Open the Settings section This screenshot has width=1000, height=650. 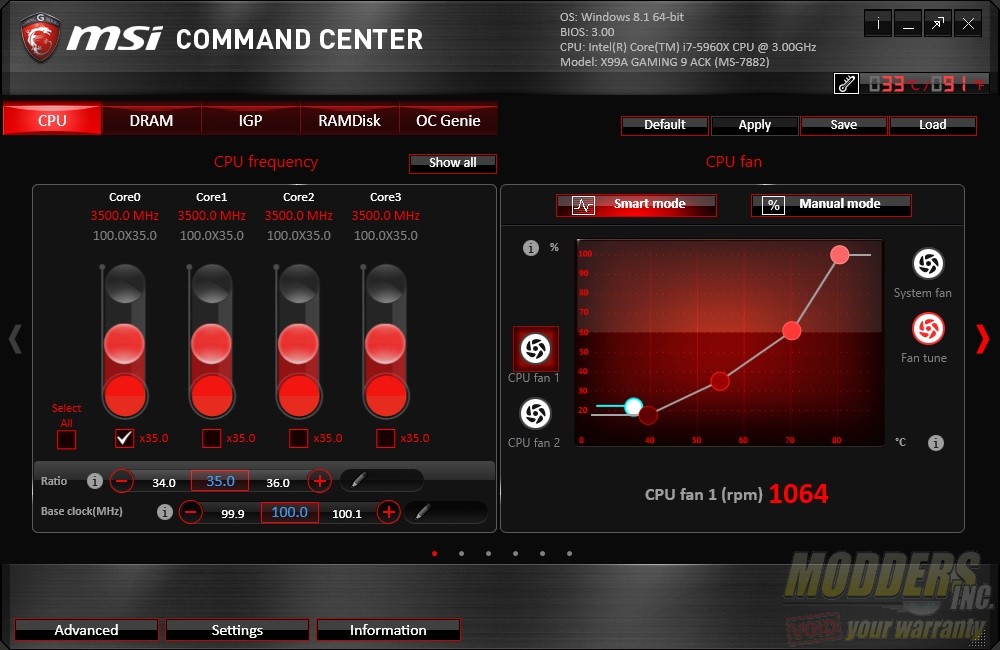click(x=237, y=630)
